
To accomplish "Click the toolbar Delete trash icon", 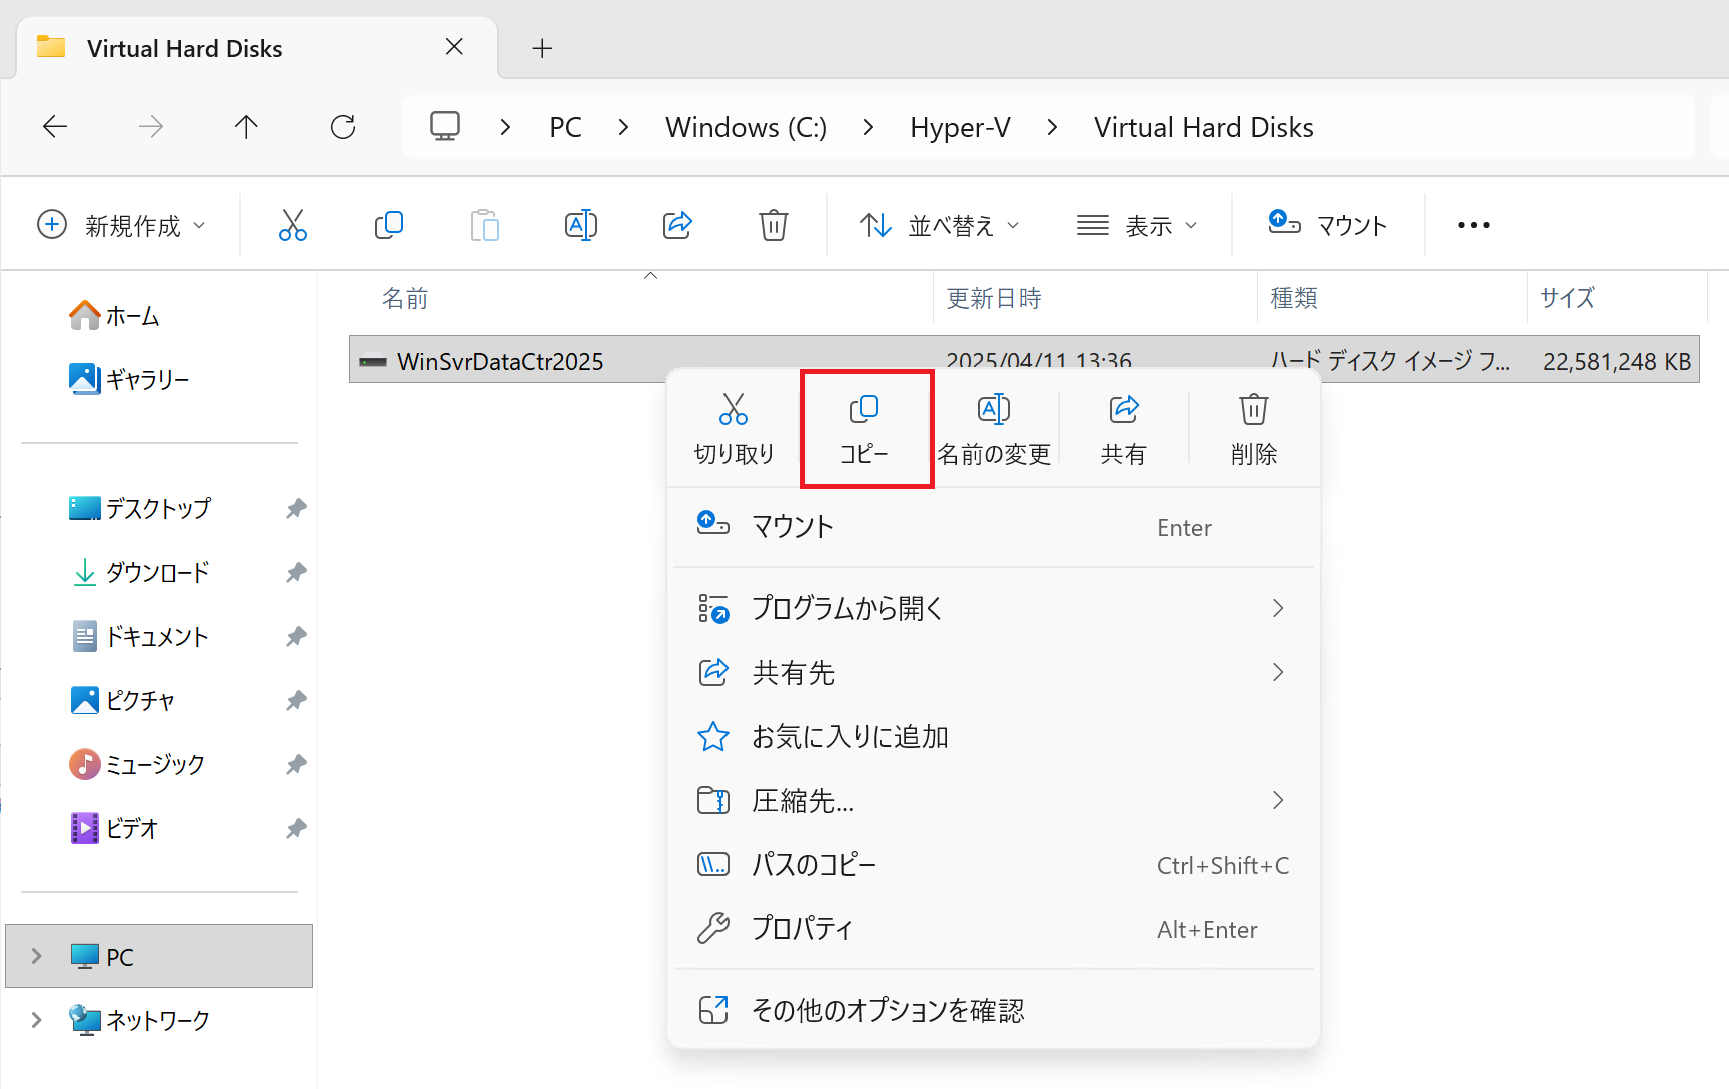I will point(773,225).
